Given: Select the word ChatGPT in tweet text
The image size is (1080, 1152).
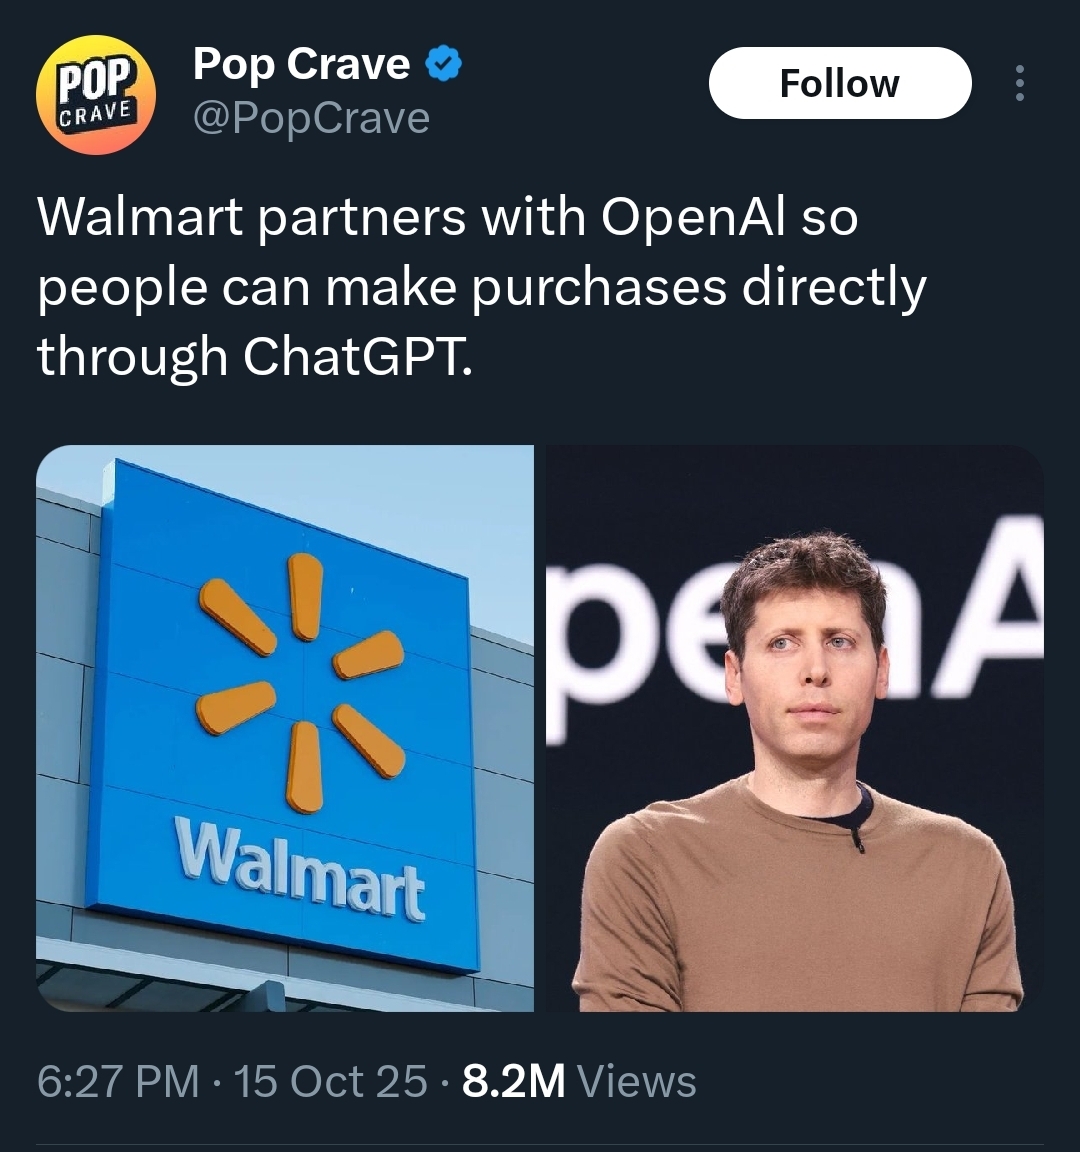Looking at the screenshot, I should 358,356.
